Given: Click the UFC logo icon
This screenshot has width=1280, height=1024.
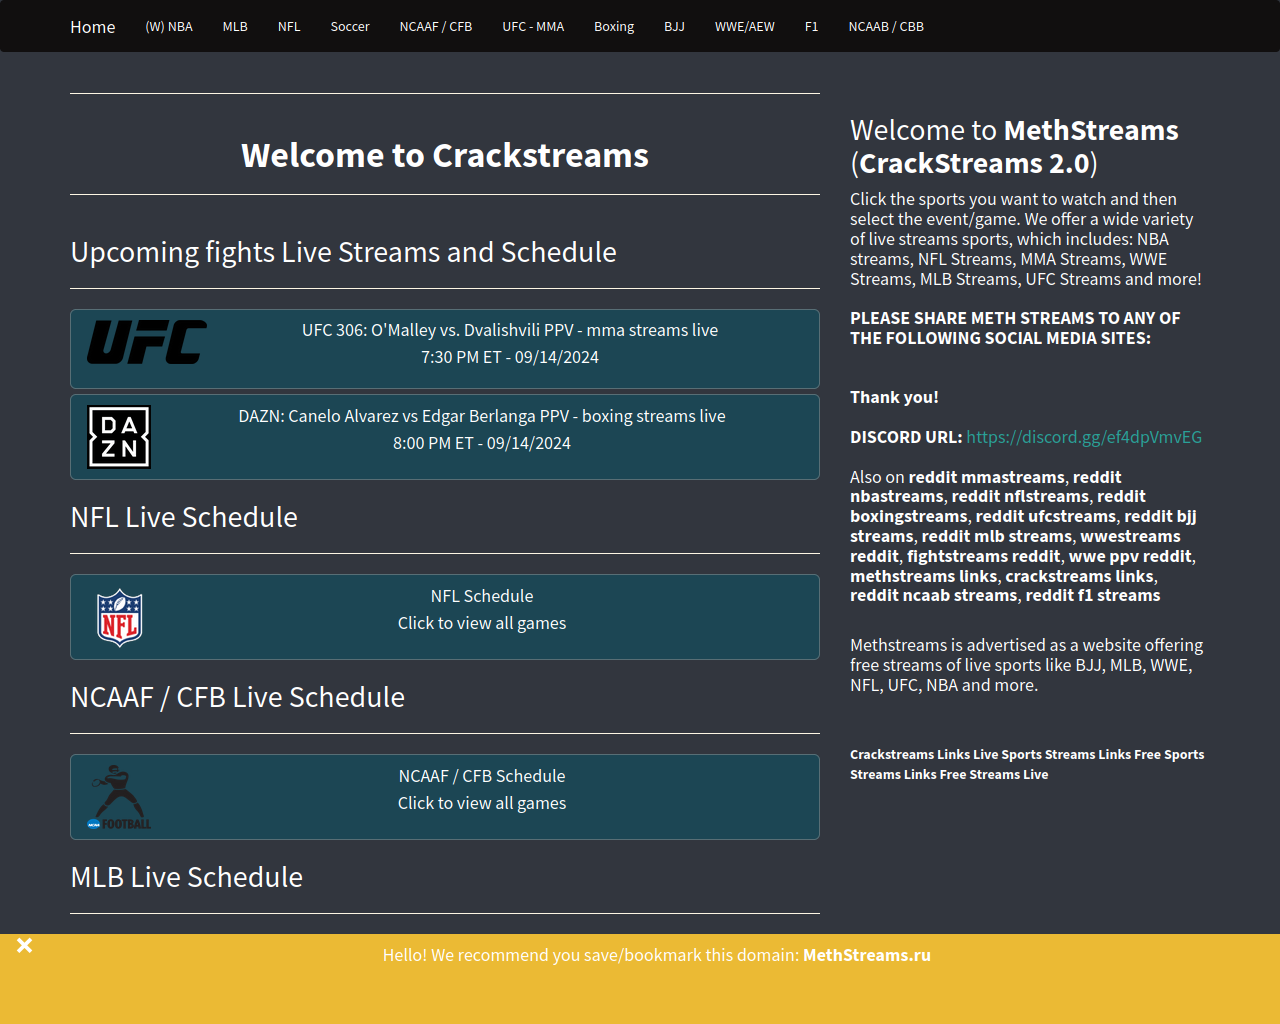Looking at the screenshot, I should pyautogui.click(x=147, y=342).
